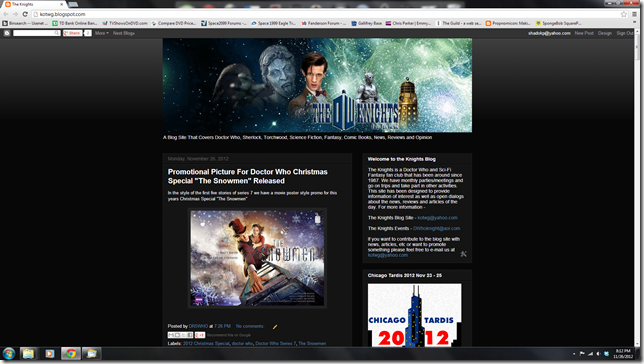Open the Windows Start button
The width and height of the screenshot is (644, 364).
9,354
